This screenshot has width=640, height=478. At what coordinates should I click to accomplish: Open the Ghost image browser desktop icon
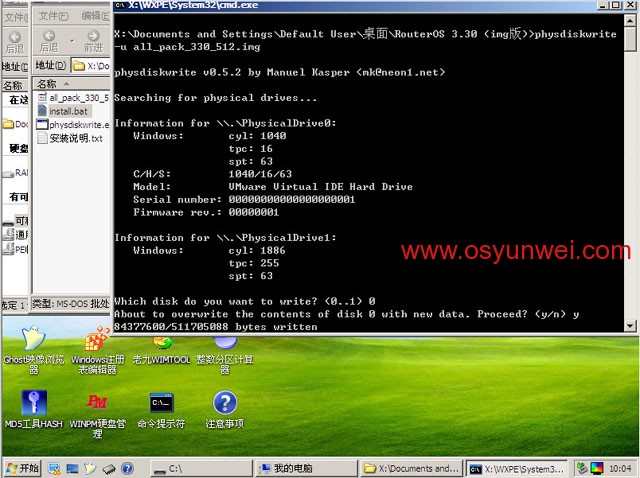33,350
